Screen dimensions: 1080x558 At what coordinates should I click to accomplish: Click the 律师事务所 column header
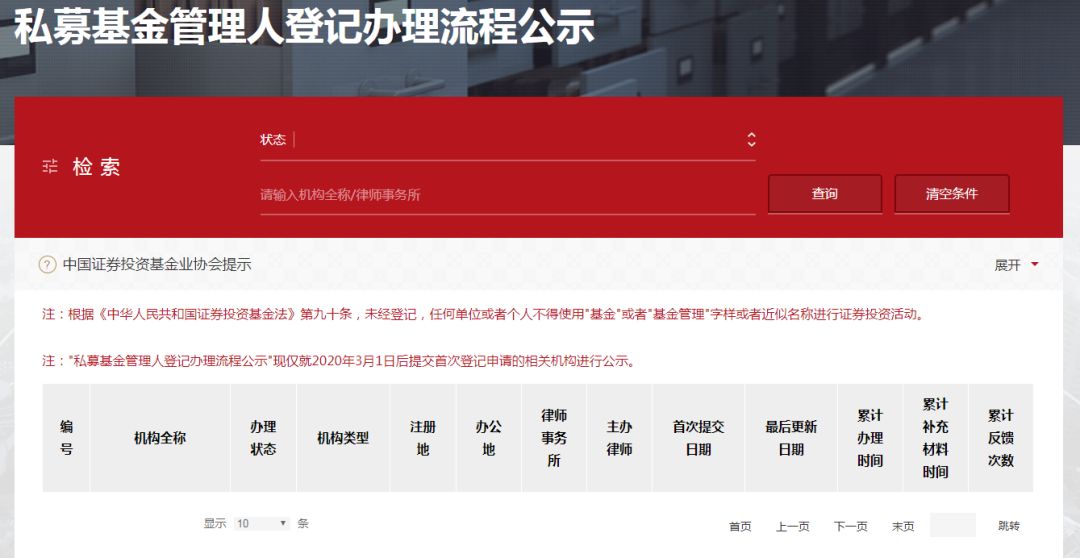pos(554,438)
